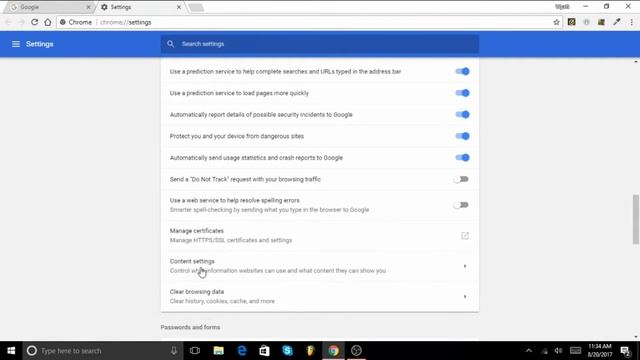Viewport: 640px width, 360px height.
Task: Open a new tab
Action: [x=196, y=7]
